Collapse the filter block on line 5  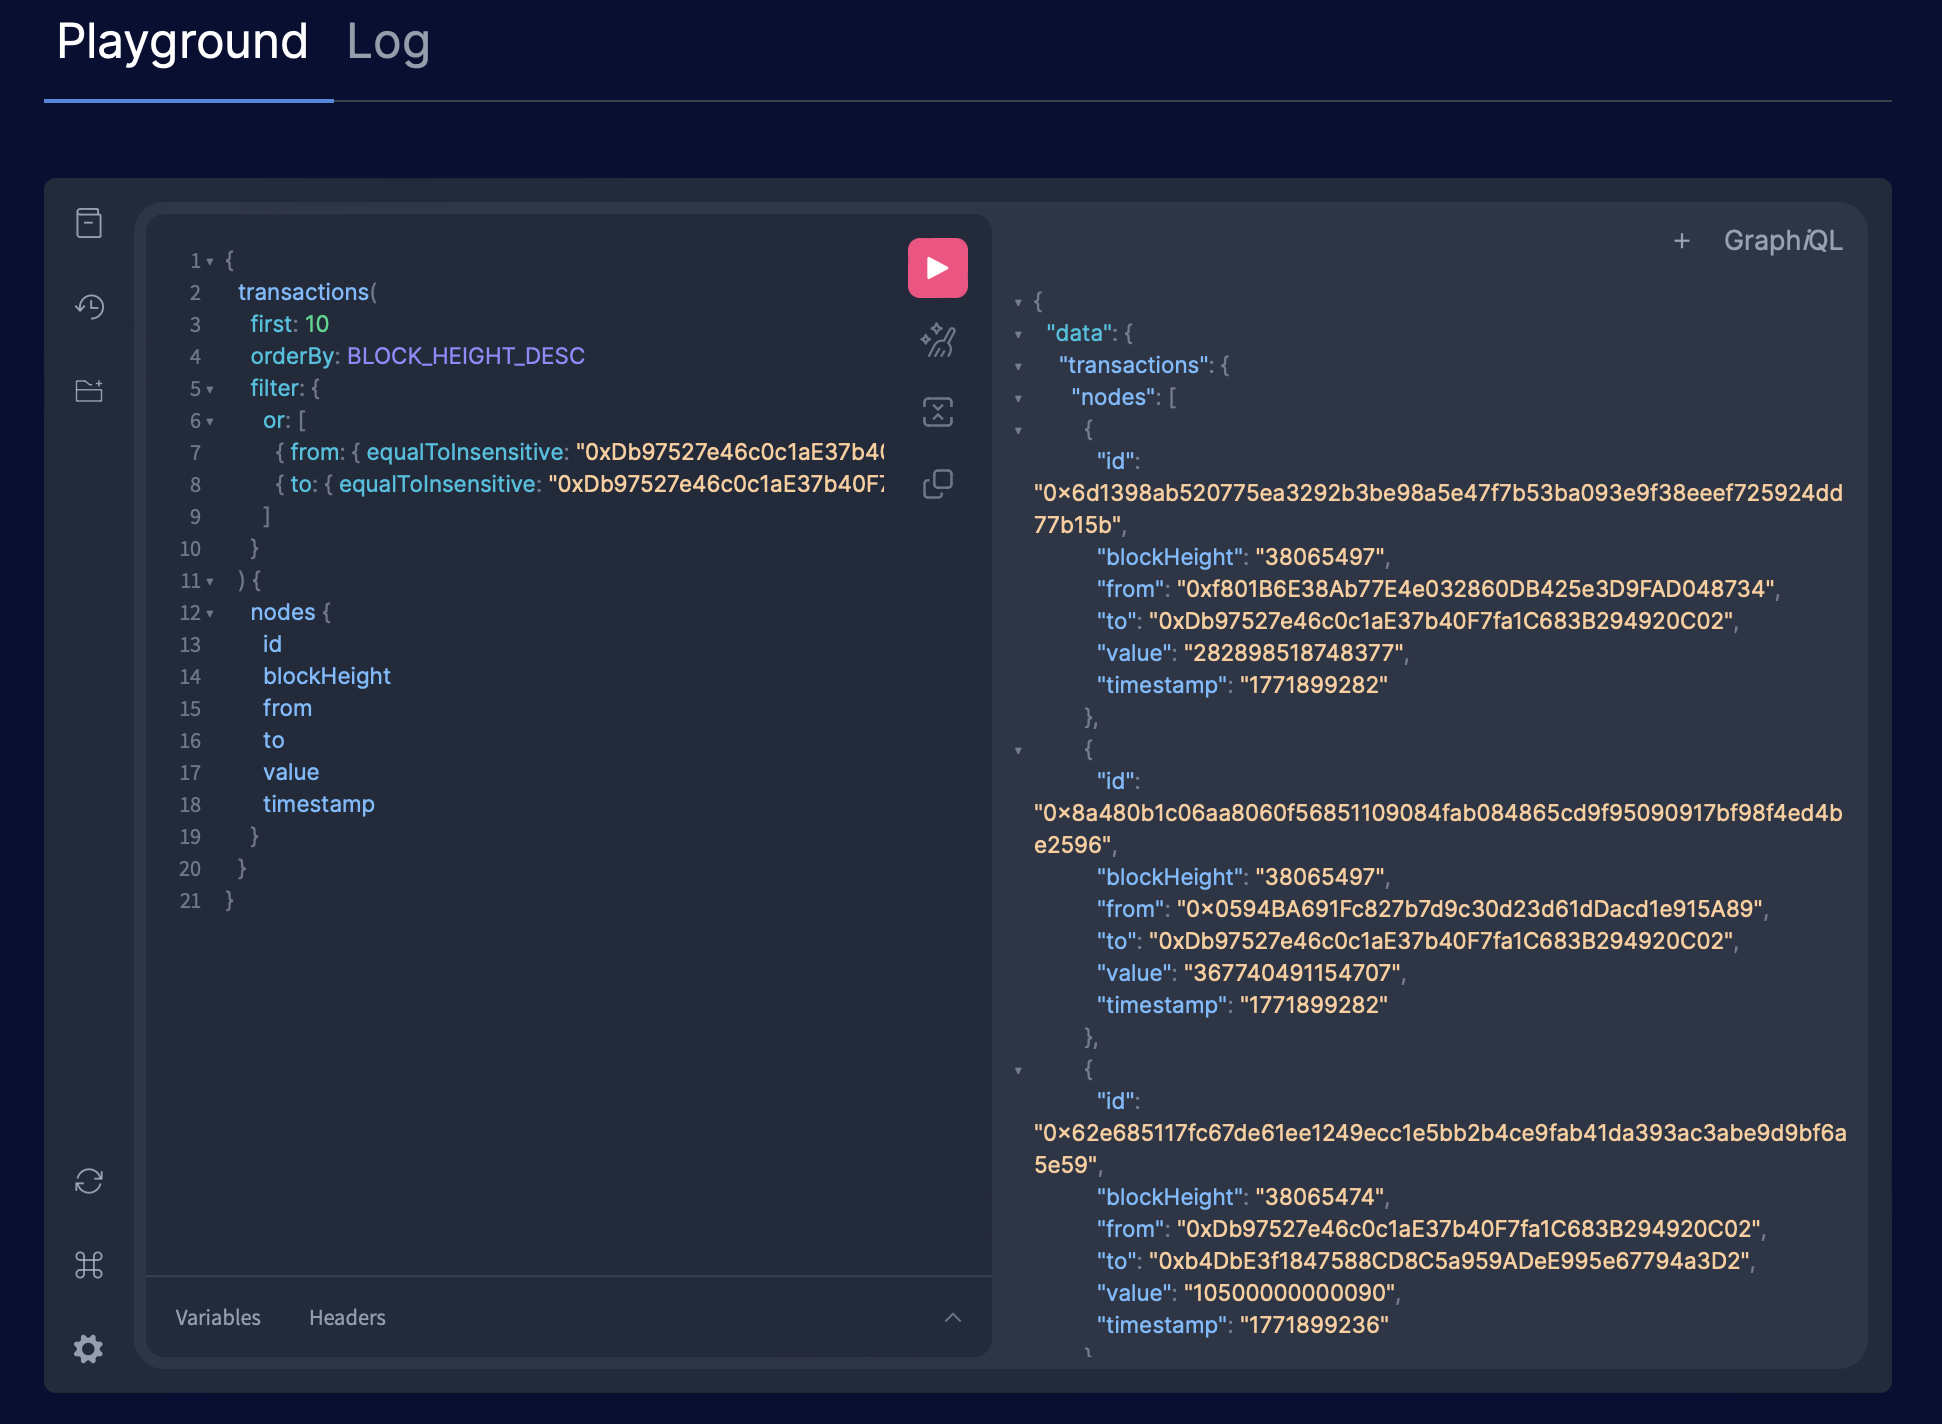click(210, 389)
